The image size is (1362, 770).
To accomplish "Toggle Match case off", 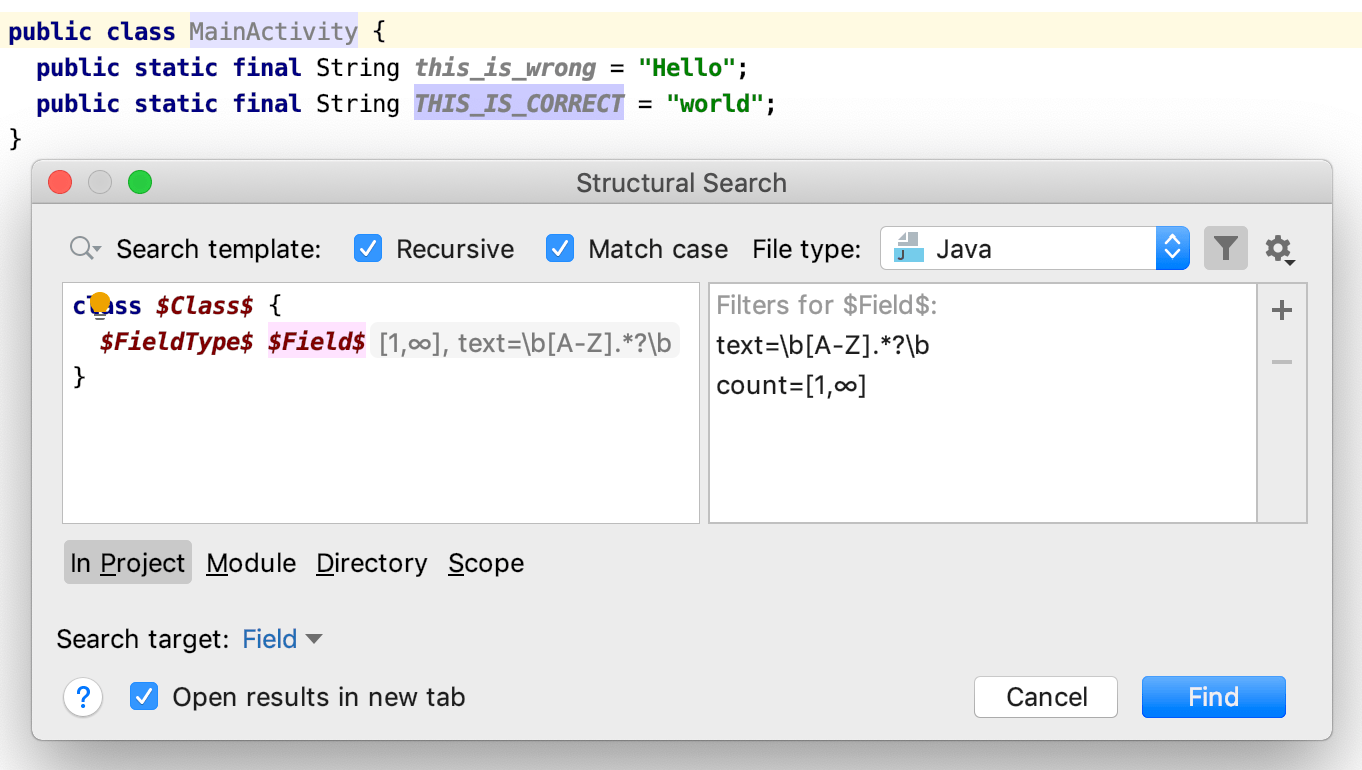I will tap(561, 249).
